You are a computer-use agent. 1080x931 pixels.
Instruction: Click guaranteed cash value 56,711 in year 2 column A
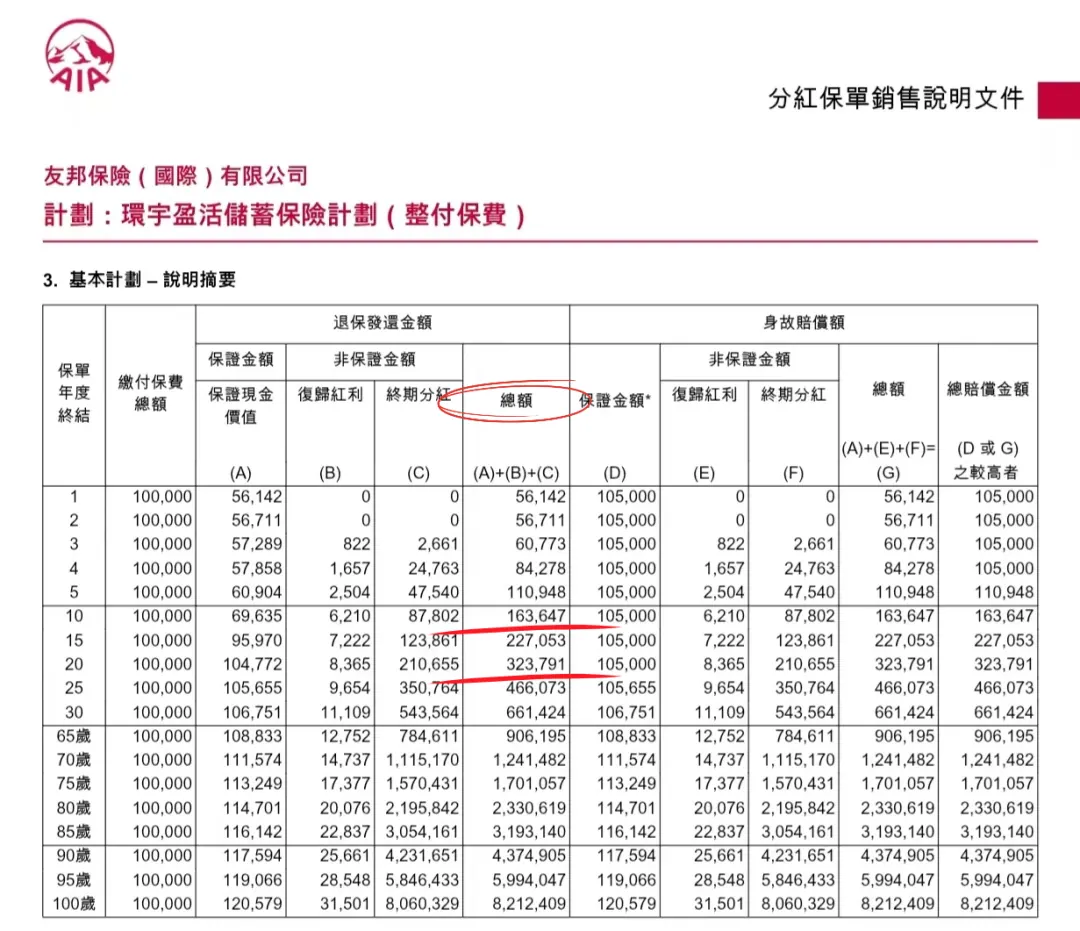(256, 521)
